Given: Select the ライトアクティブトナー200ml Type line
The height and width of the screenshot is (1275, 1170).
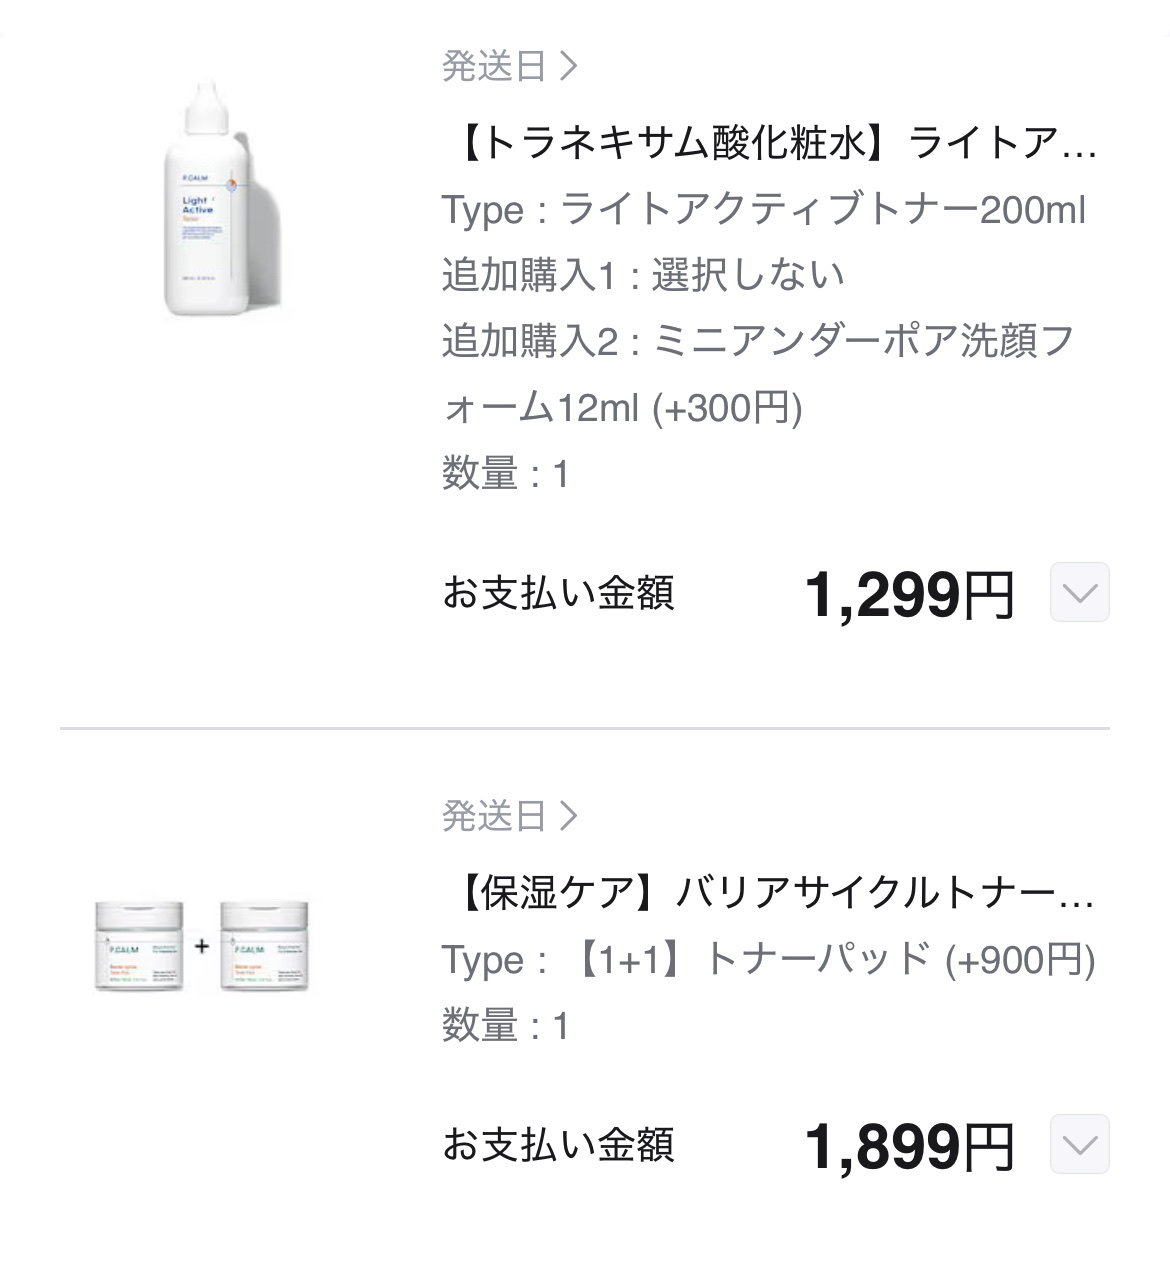Looking at the screenshot, I should coord(764,211).
